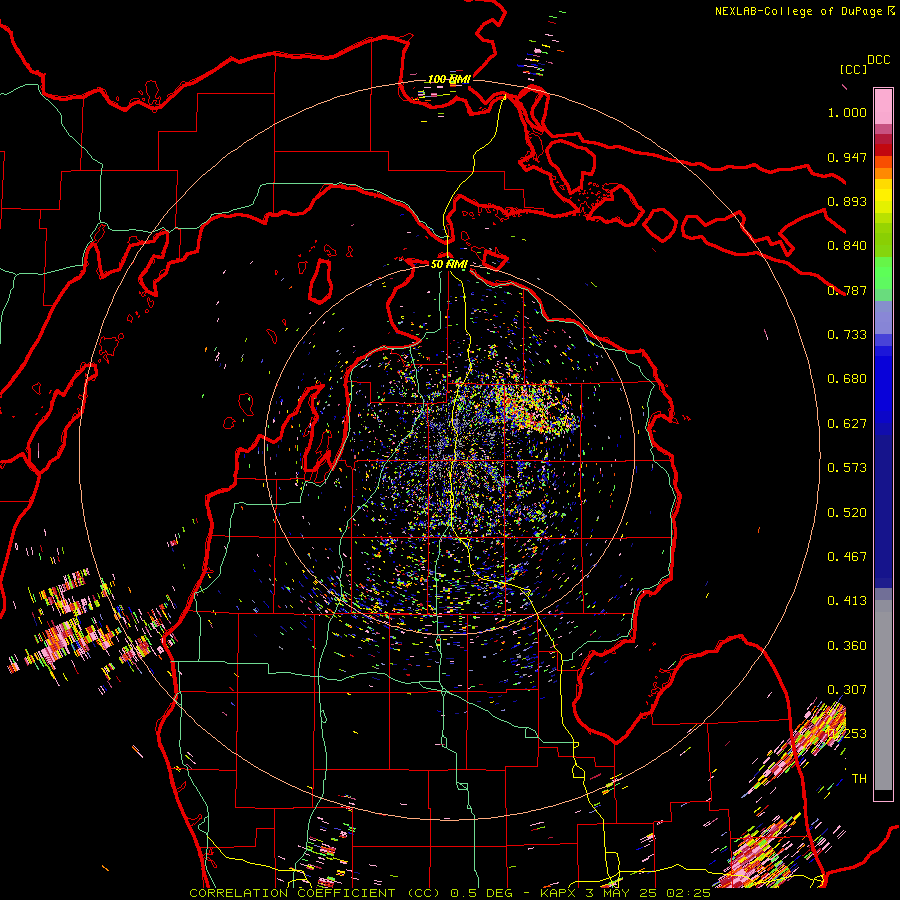
Task: Pick the gray segment of the color scale
Action: click(x=883, y=695)
